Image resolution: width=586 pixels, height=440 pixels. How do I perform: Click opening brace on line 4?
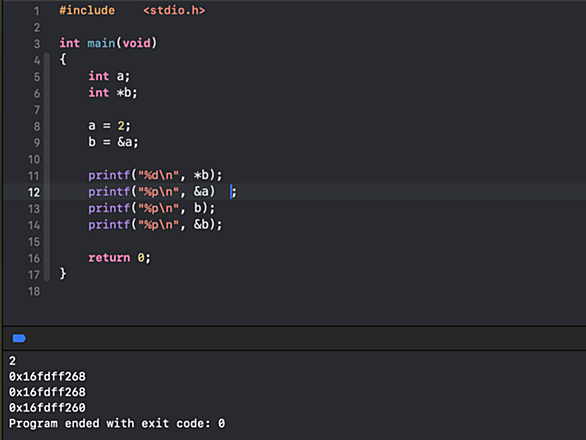click(63, 59)
